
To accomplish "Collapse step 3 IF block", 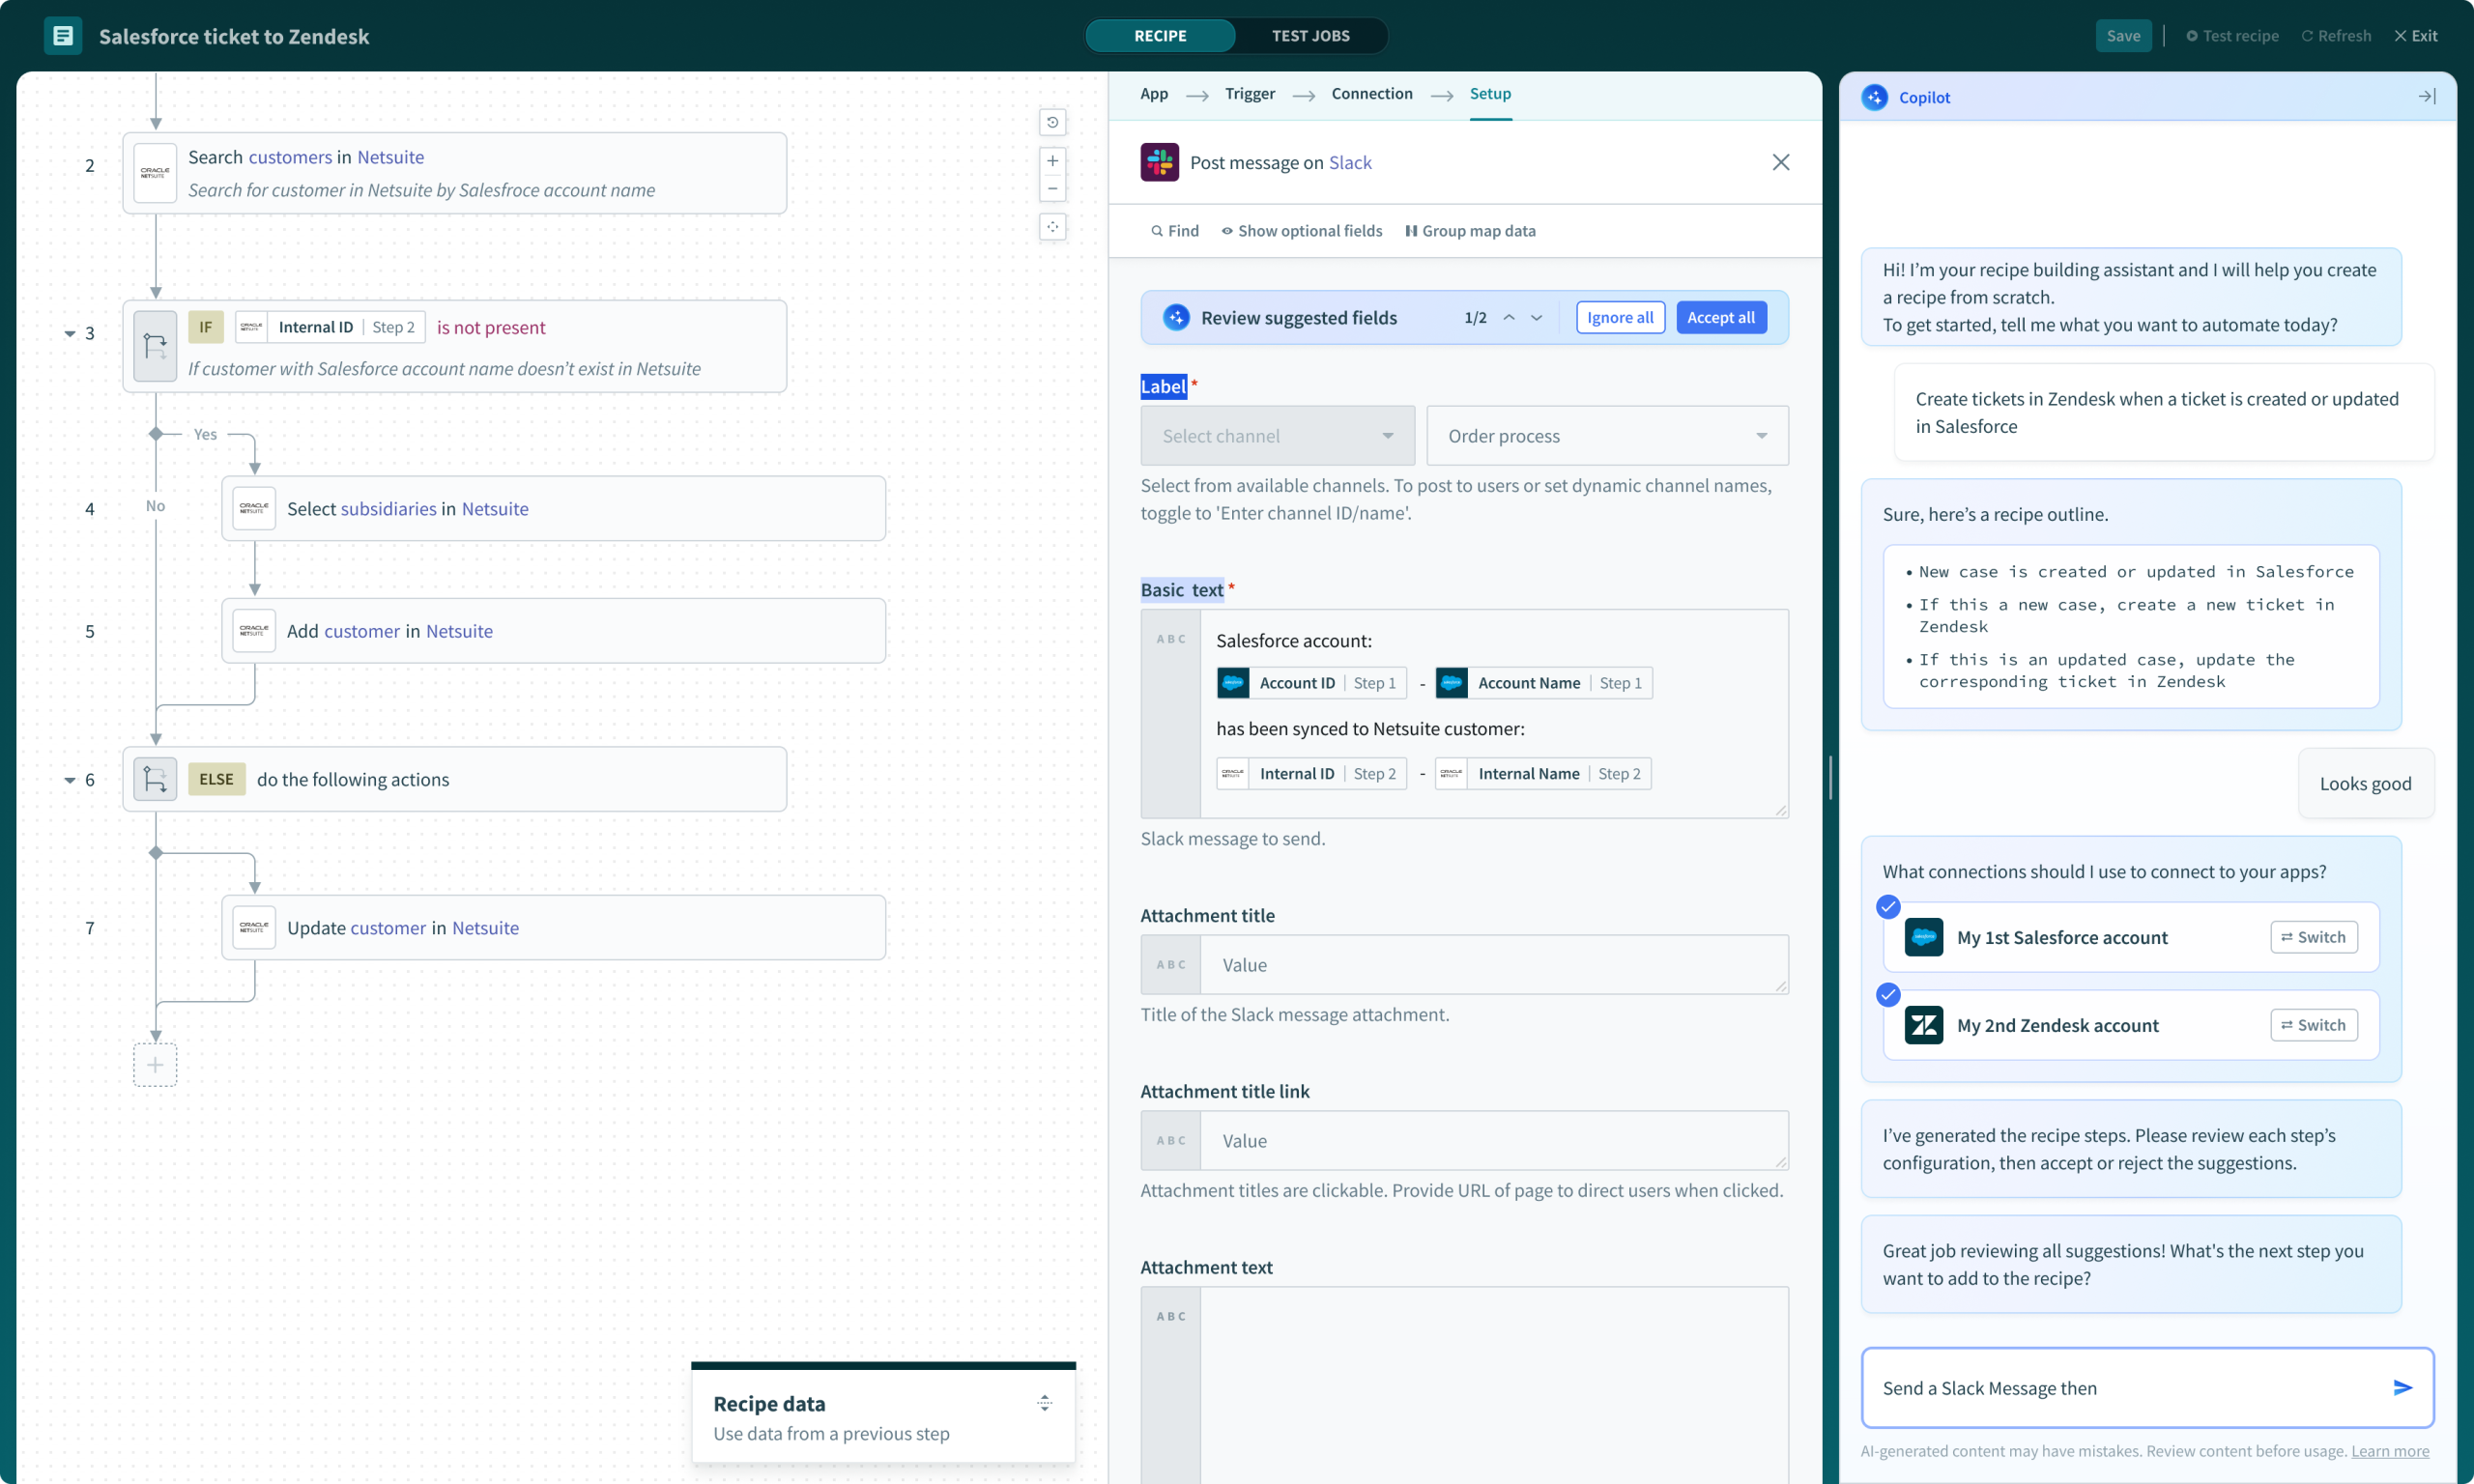I will (70, 333).
